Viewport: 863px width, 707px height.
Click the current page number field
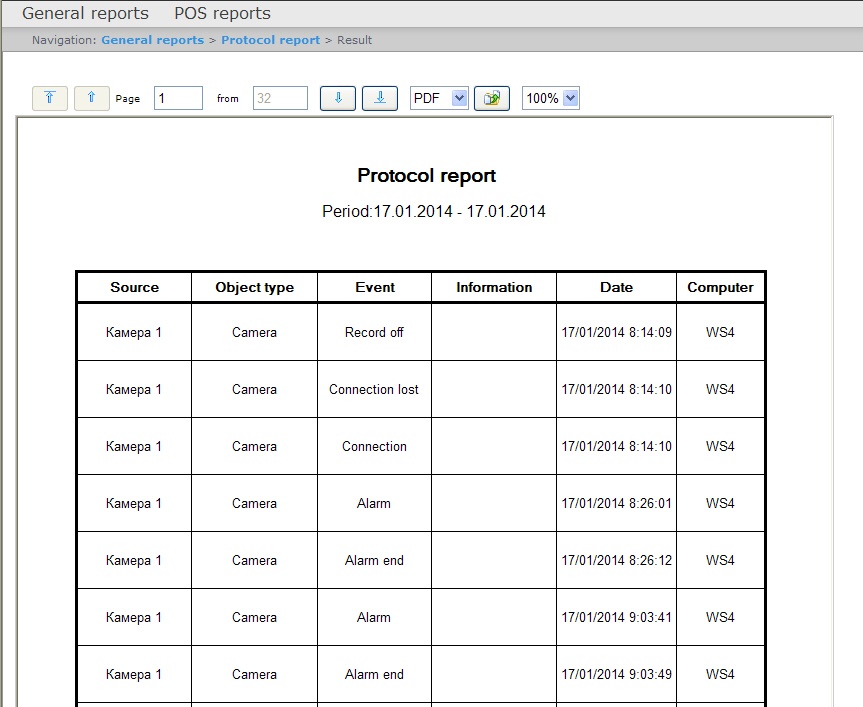pyautogui.click(x=178, y=98)
